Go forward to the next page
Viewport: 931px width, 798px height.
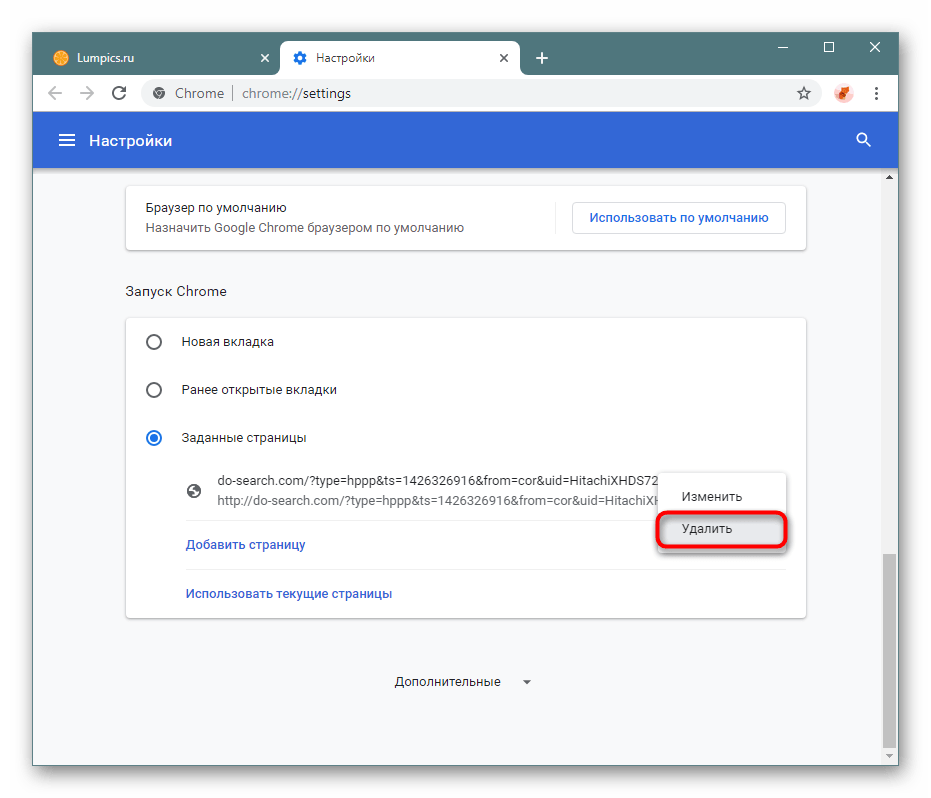(x=87, y=93)
